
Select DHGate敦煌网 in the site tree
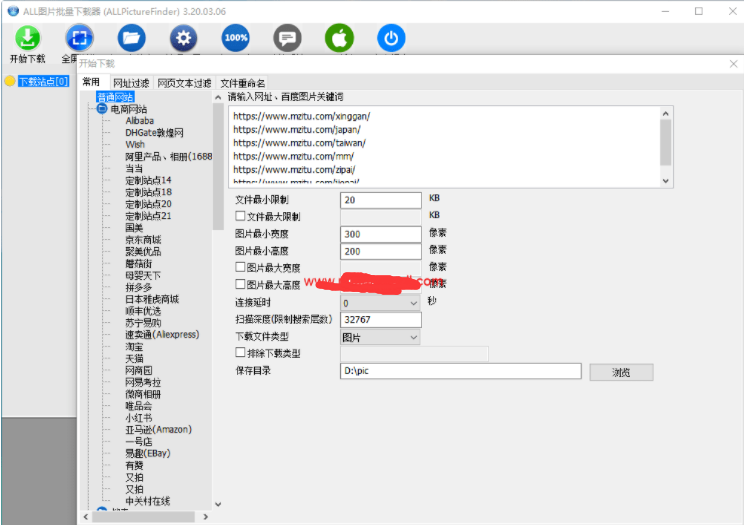click(154, 132)
